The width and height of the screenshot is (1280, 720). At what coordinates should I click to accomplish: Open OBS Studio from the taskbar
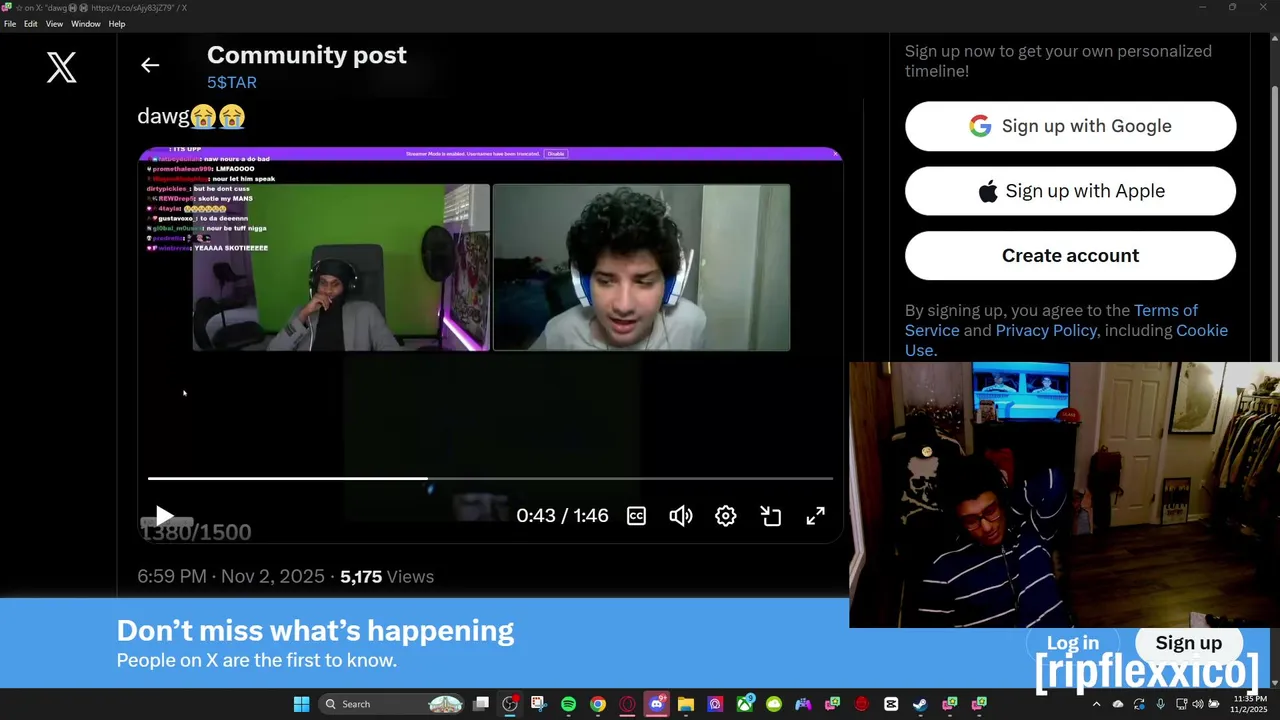point(510,704)
